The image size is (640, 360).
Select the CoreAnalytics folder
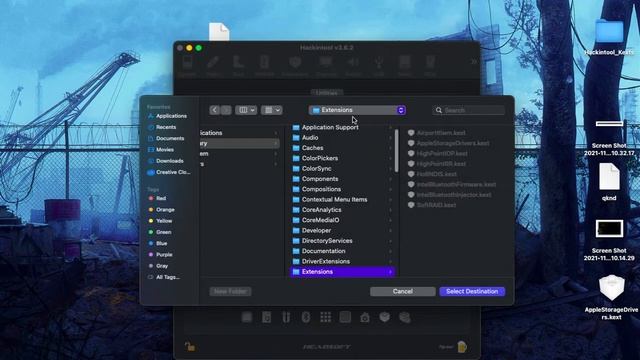(x=342, y=210)
